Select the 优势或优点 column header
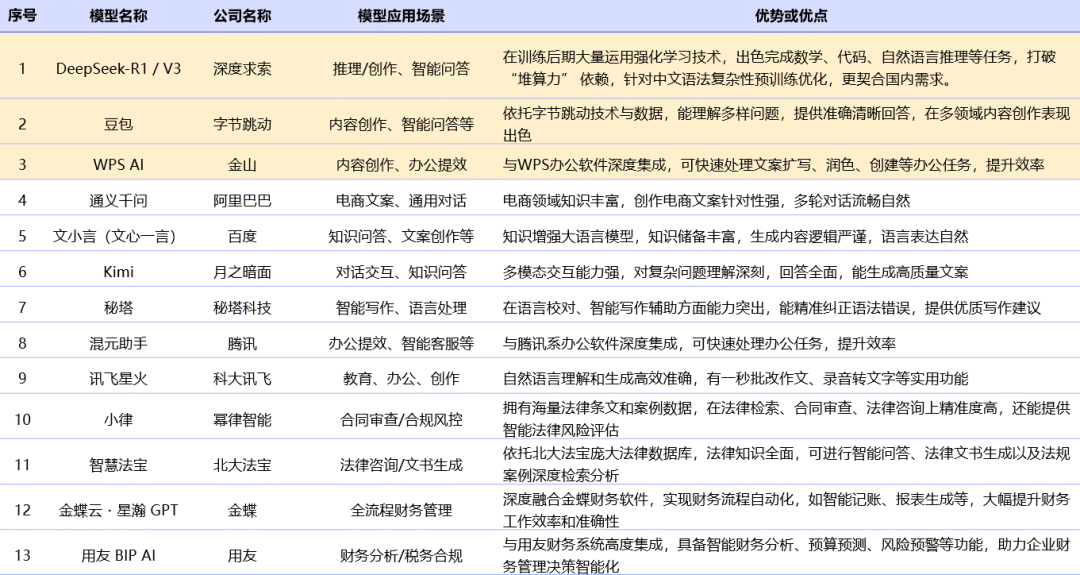Image resolution: width=1080 pixels, height=575 pixels. [x=791, y=15]
